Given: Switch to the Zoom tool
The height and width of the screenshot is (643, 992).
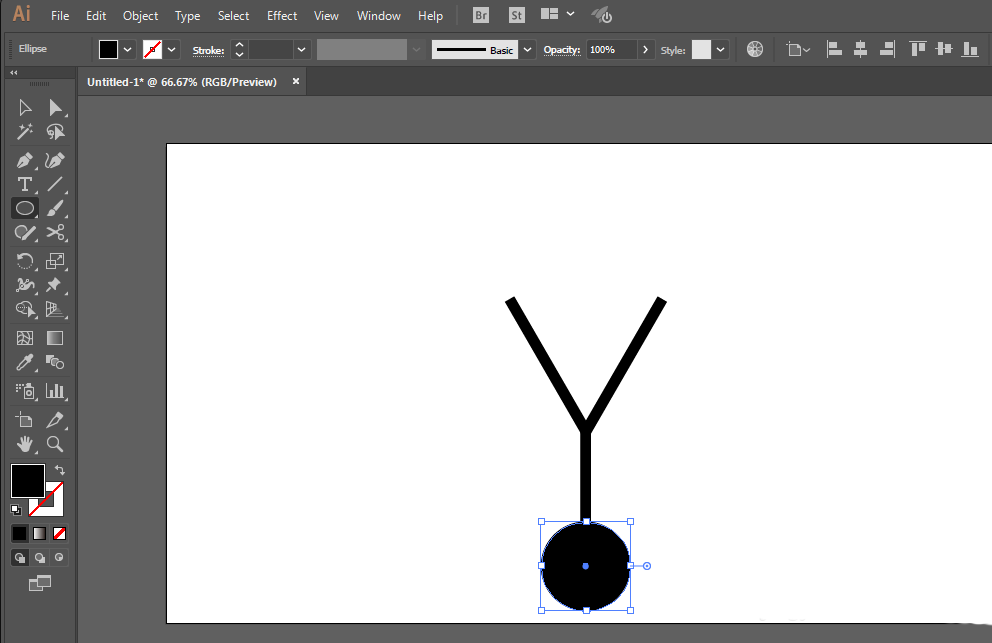Looking at the screenshot, I should (x=56, y=443).
